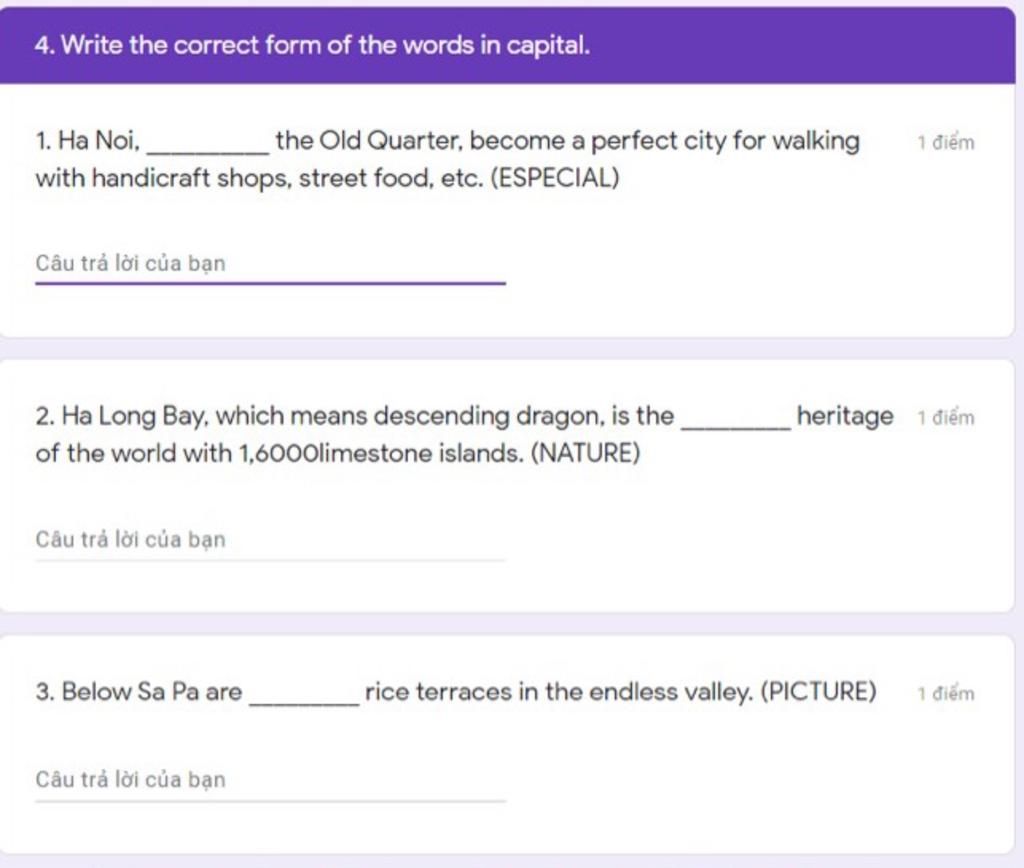Click the '1 điểm' label beside the Sa Pa question
Image resolution: width=1024 pixels, height=868 pixels.
tap(946, 693)
